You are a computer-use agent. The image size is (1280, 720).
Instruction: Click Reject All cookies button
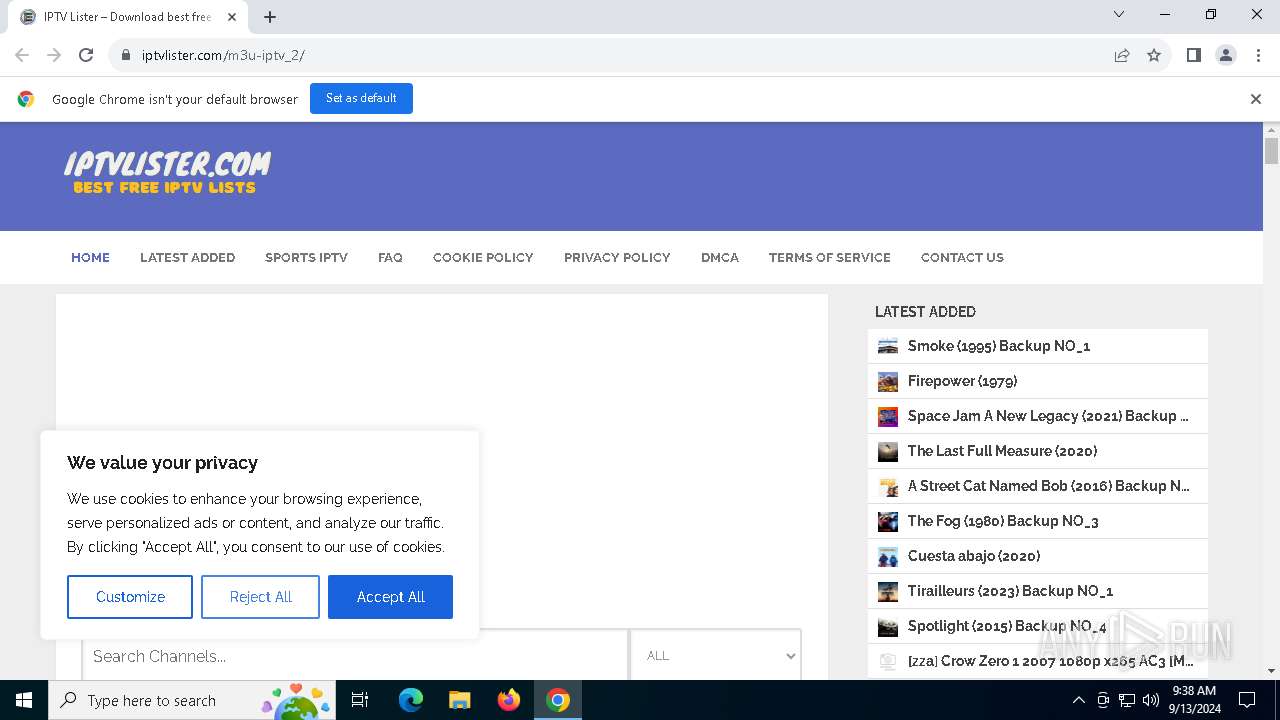click(x=260, y=597)
